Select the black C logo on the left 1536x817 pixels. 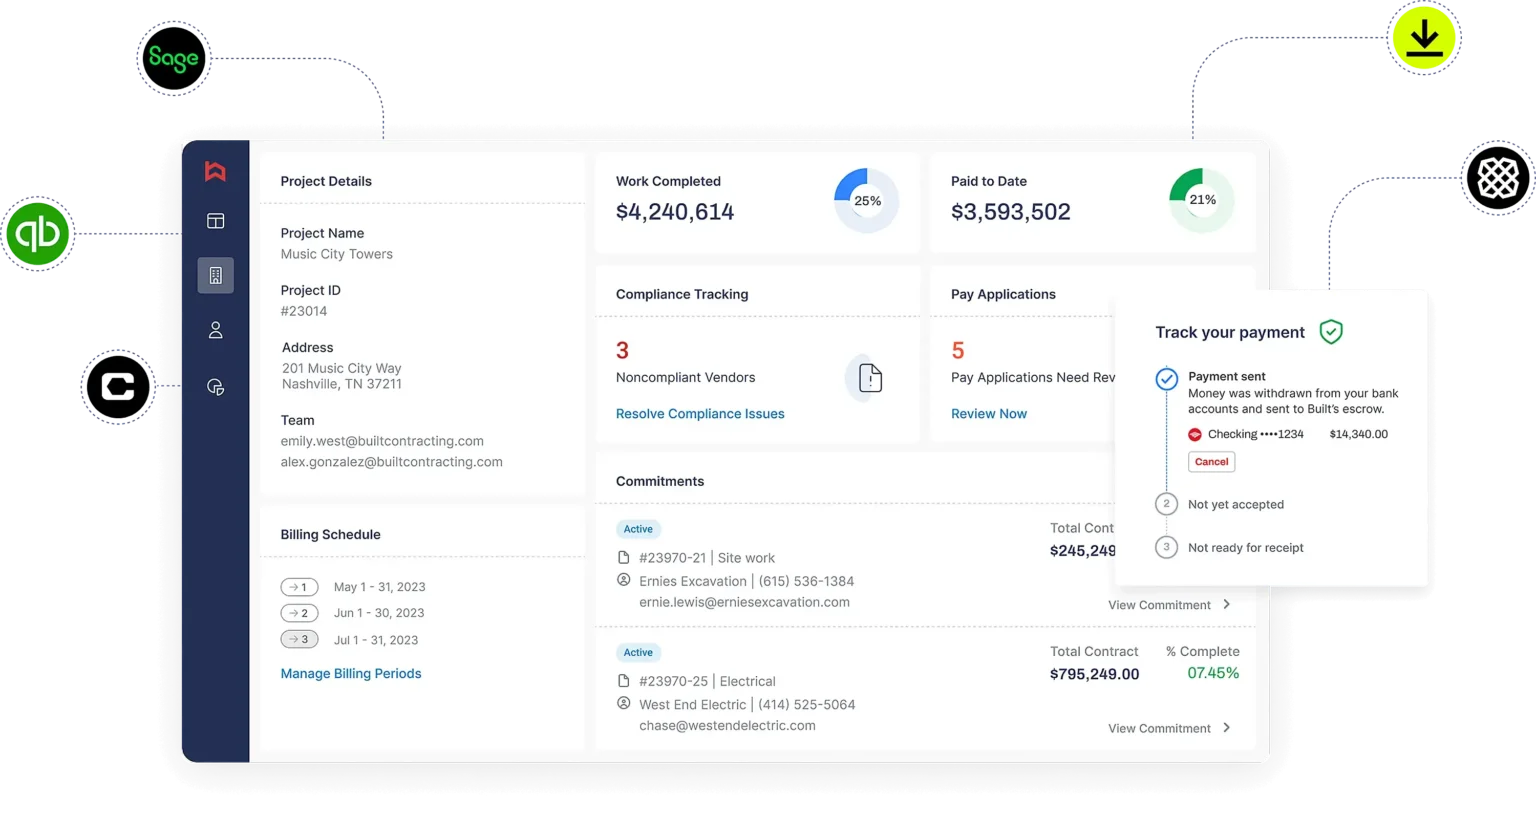[x=117, y=387]
